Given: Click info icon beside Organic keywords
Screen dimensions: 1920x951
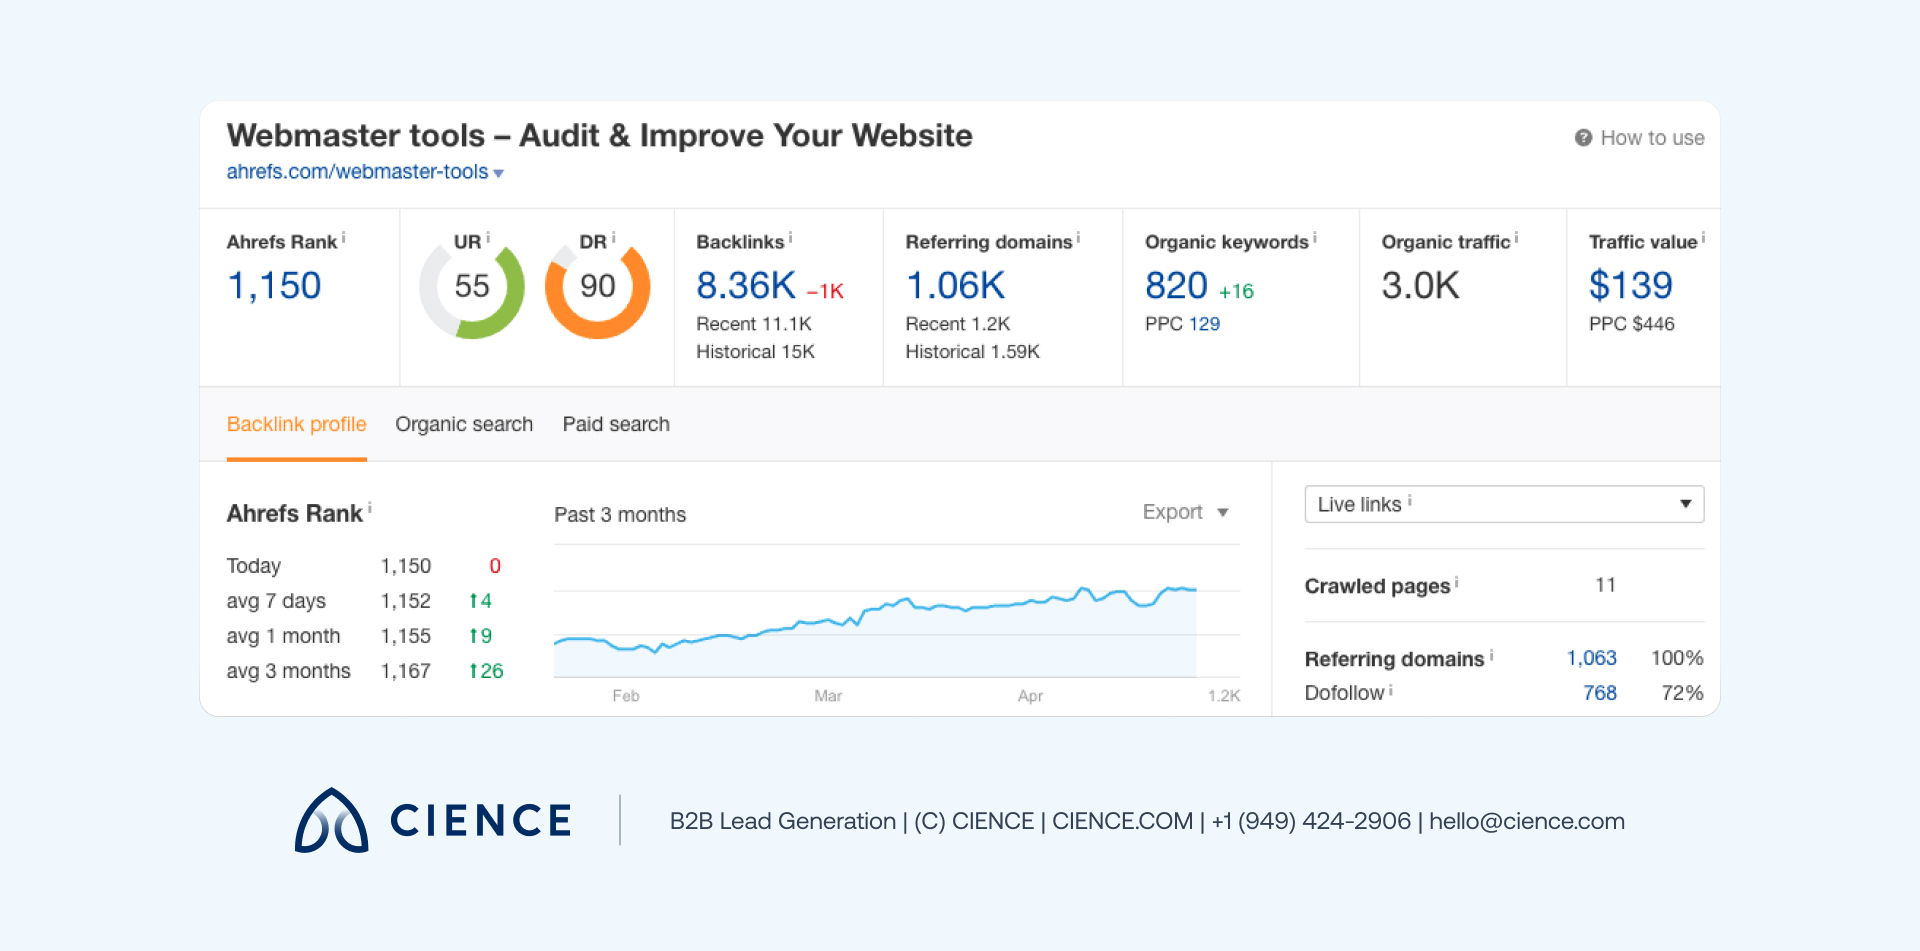Looking at the screenshot, I should 1314,238.
